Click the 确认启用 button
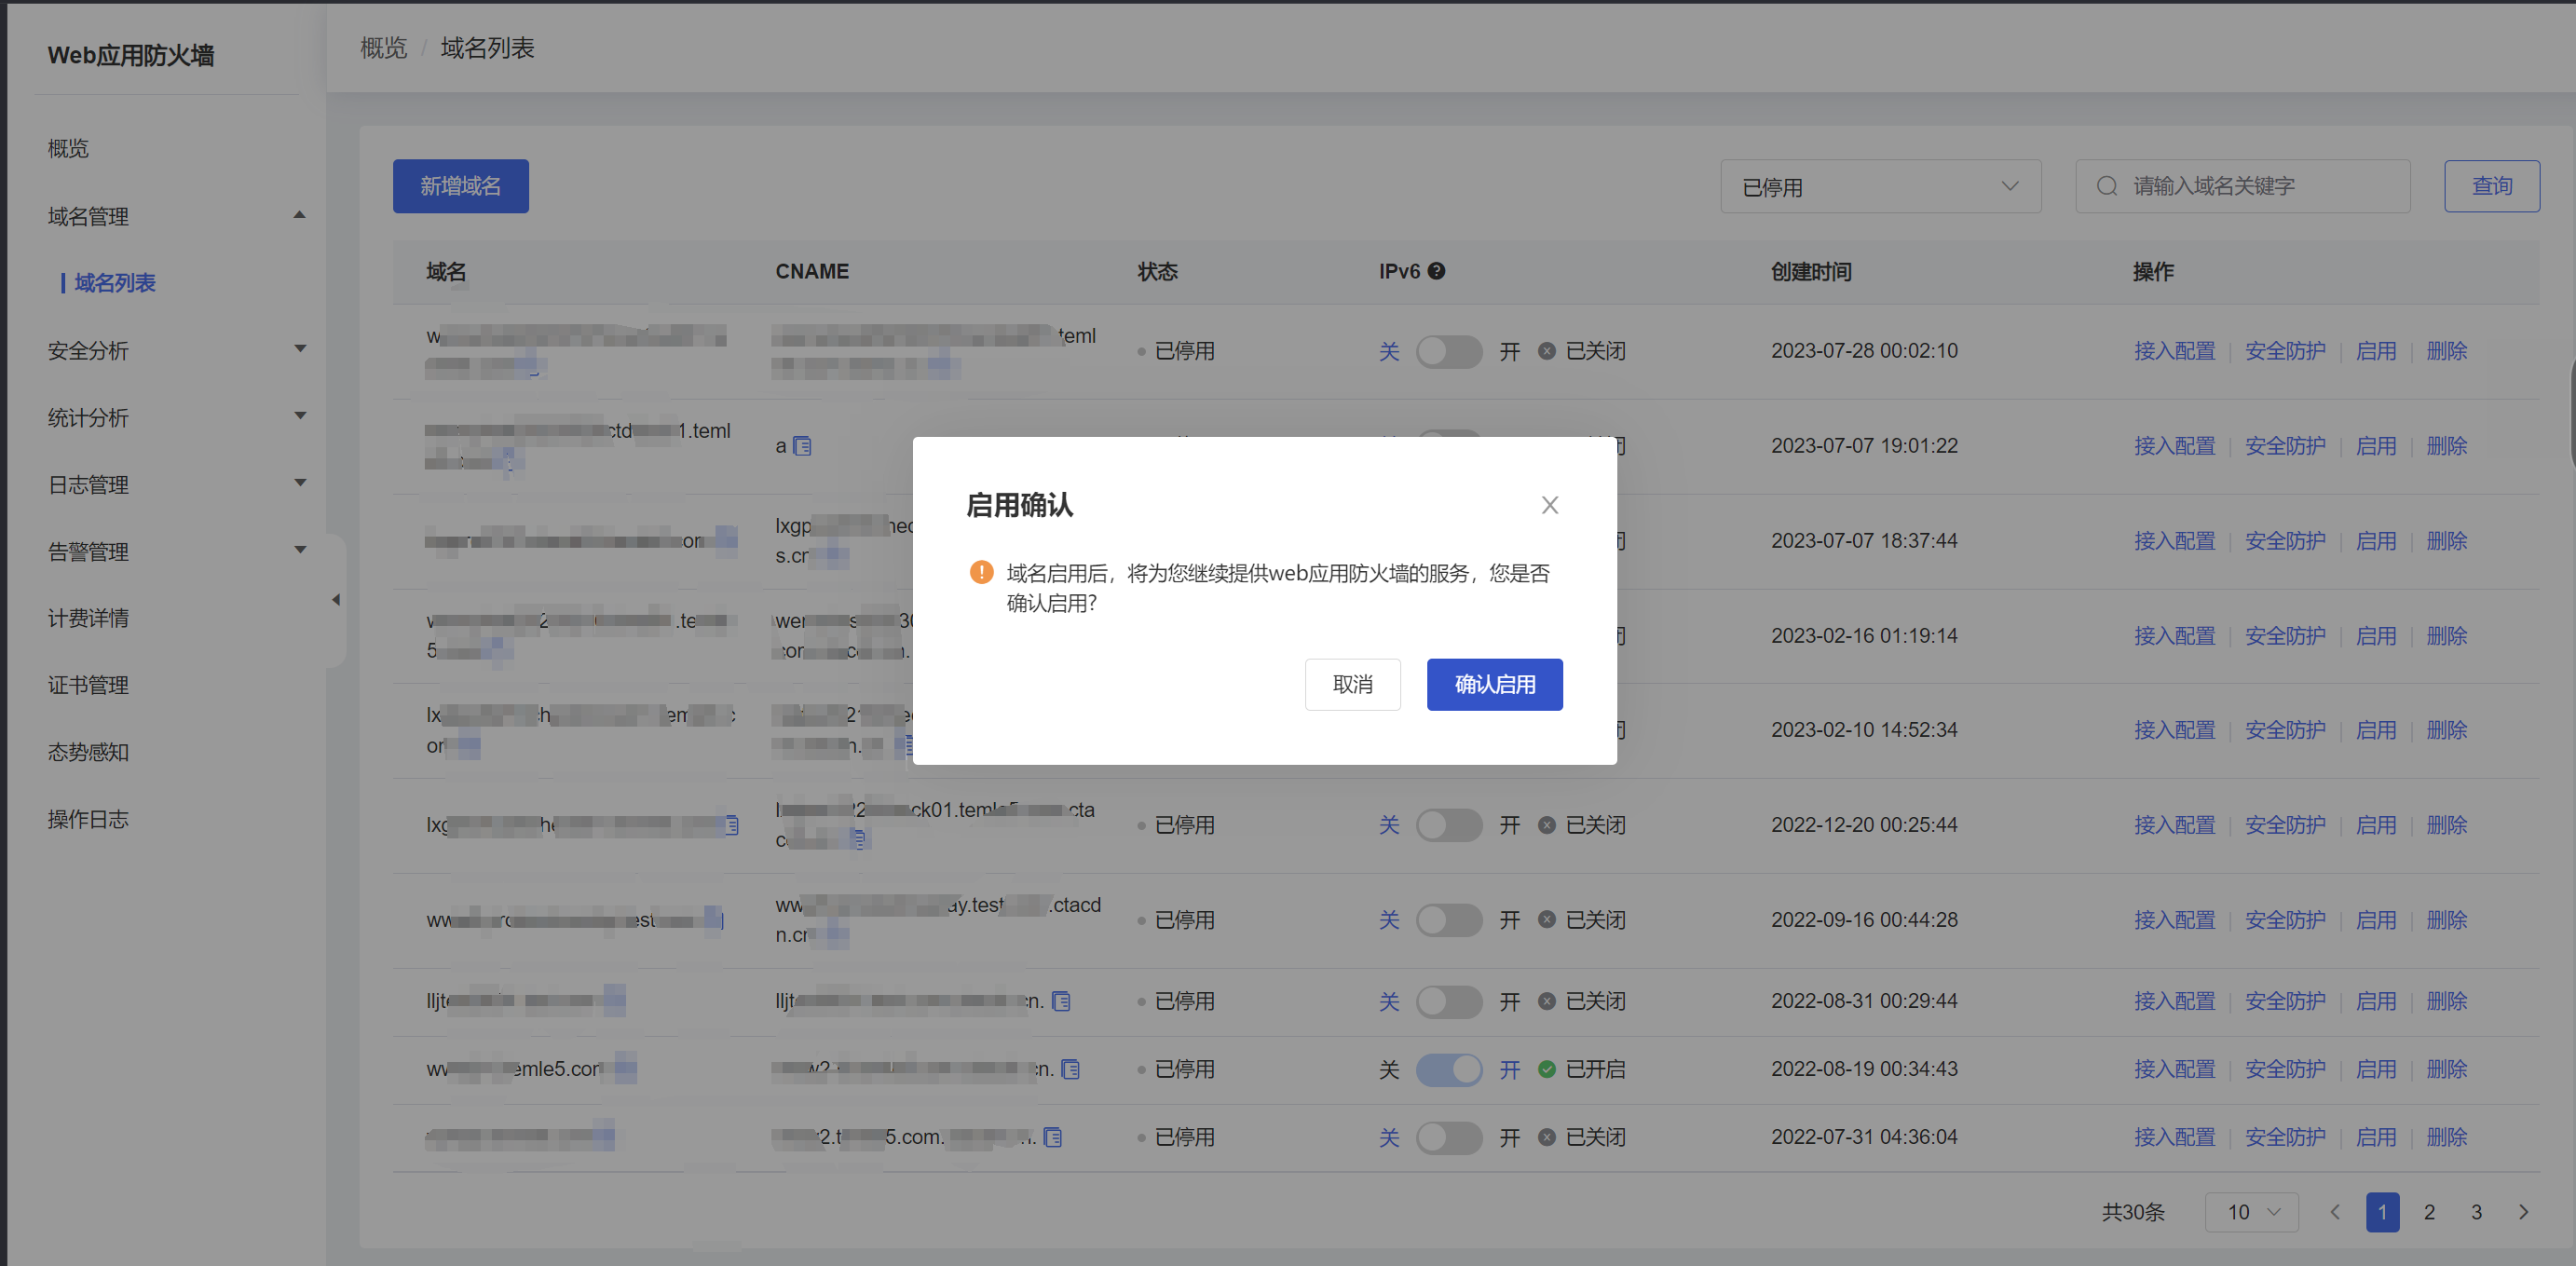 [1493, 684]
